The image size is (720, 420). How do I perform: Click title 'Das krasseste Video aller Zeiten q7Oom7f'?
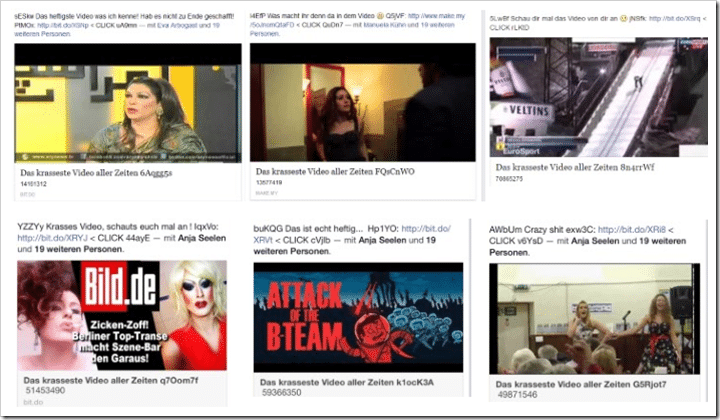pos(111,381)
